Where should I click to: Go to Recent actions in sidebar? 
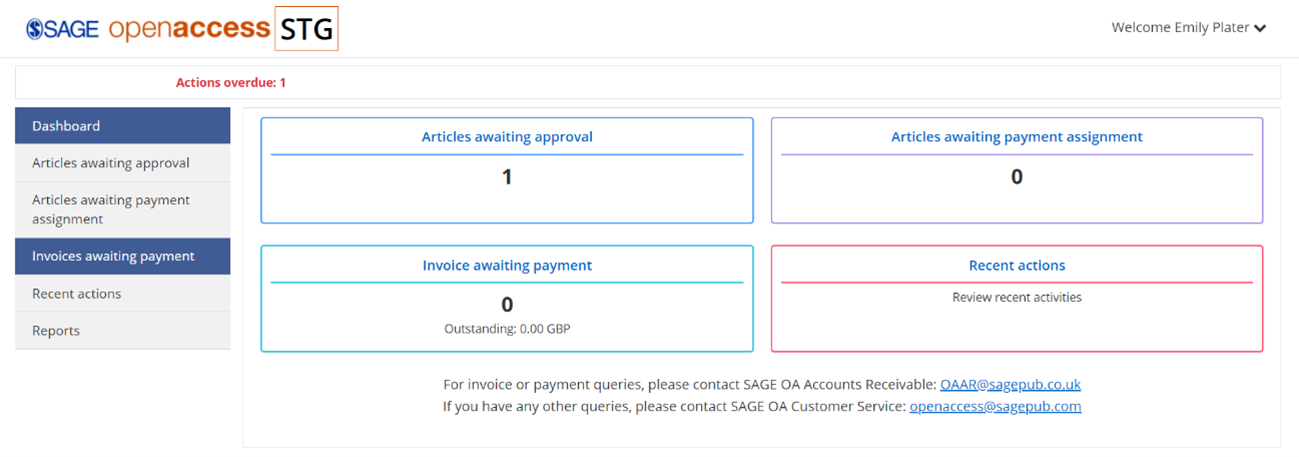(123, 294)
